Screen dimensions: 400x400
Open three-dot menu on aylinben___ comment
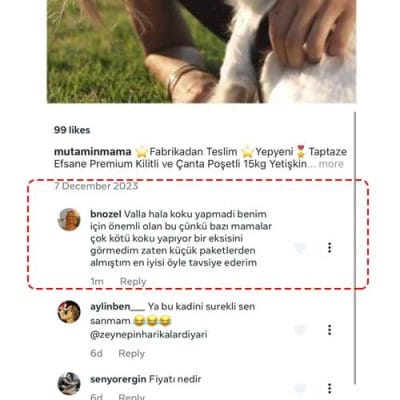[x=329, y=330]
